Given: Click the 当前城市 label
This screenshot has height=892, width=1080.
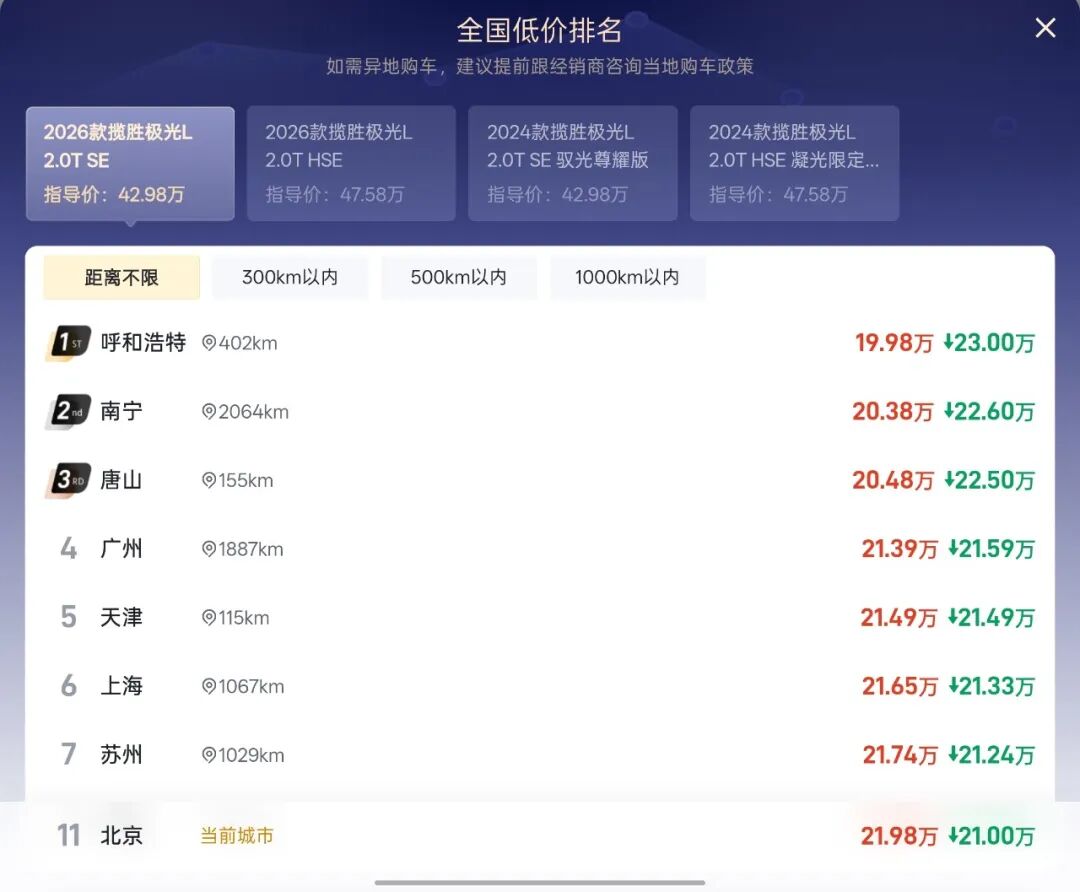Looking at the screenshot, I should 237,836.
